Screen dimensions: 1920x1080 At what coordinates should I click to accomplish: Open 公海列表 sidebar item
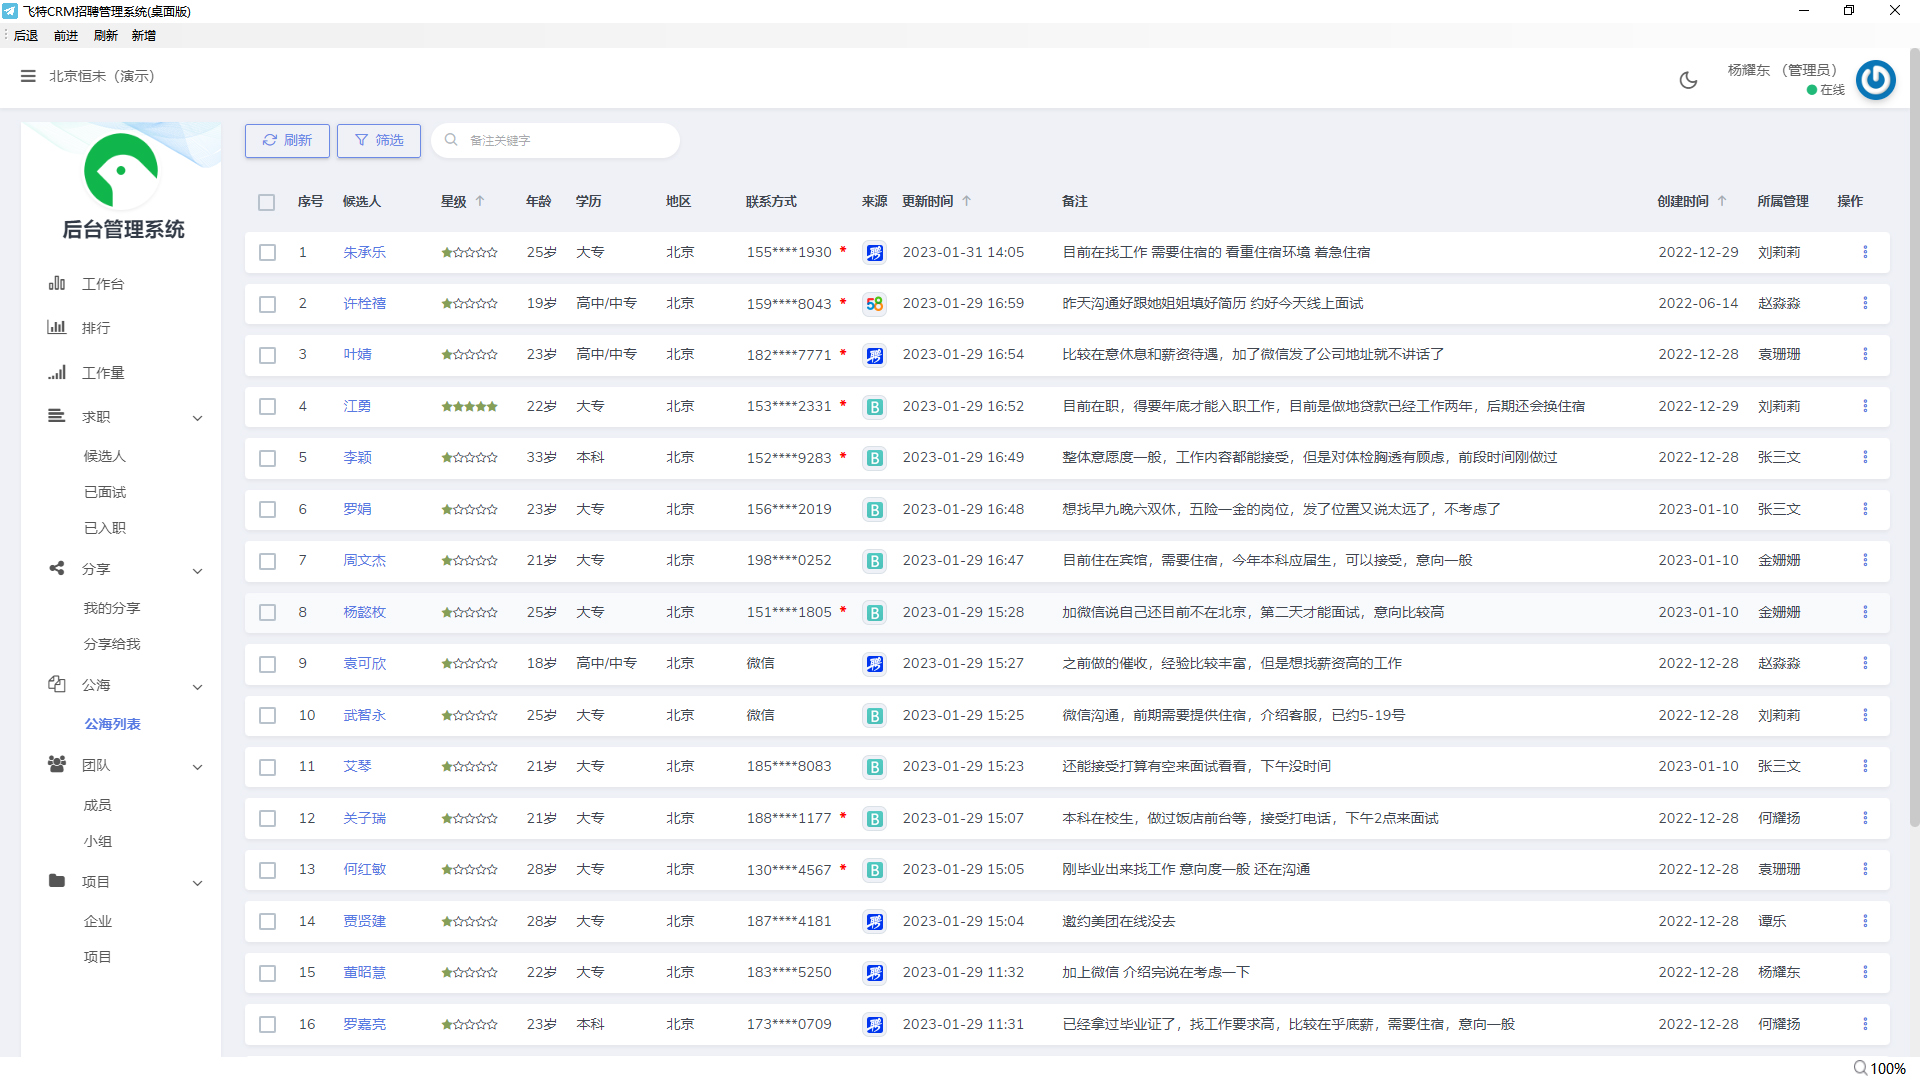coord(112,724)
